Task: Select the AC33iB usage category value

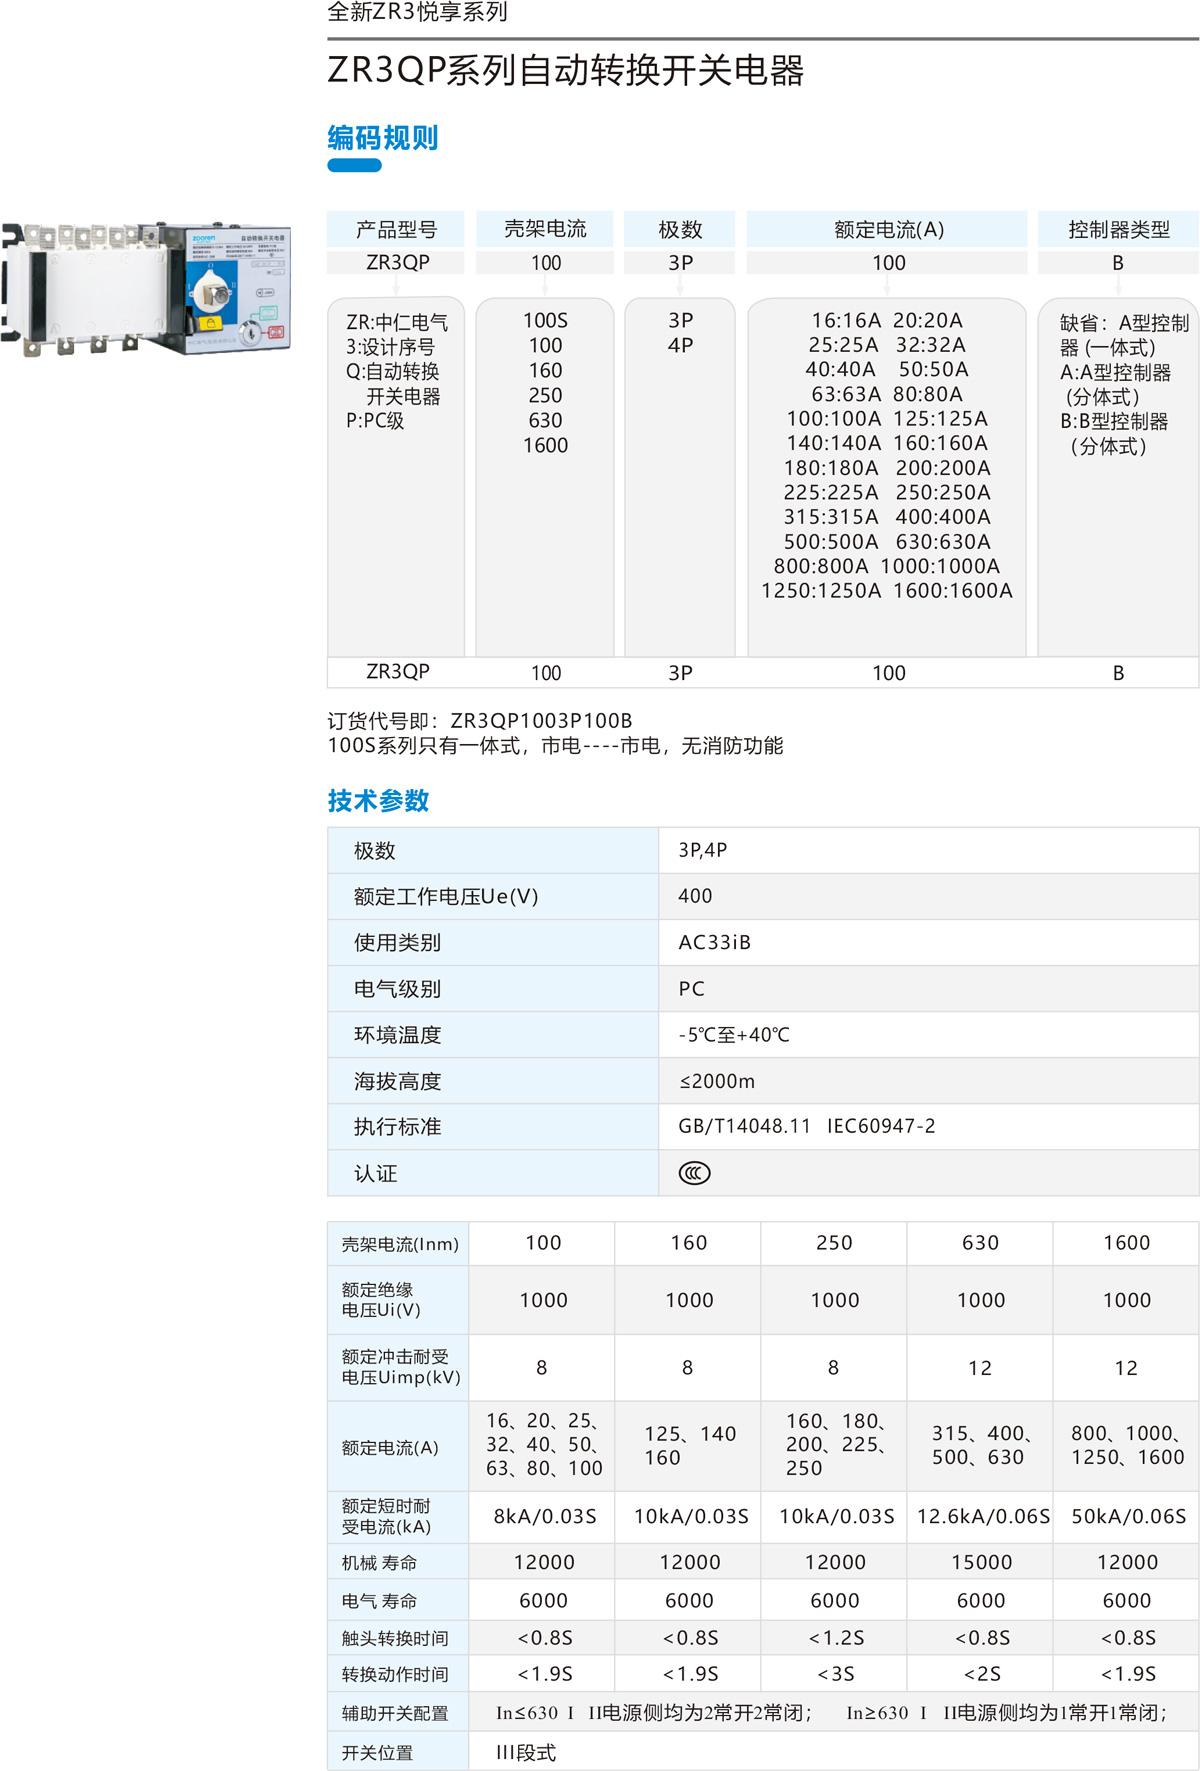Action: click(x=715, y=942)
